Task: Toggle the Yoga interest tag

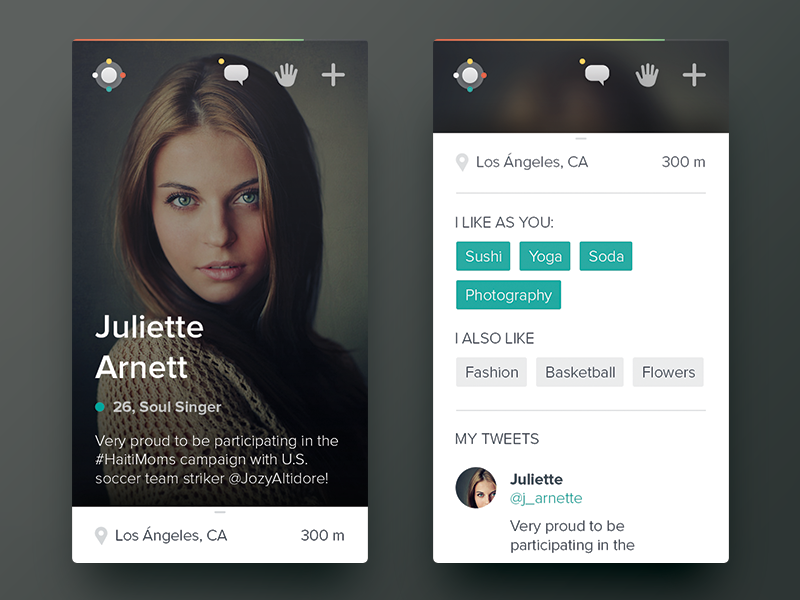Action: [x=545, y=256]
